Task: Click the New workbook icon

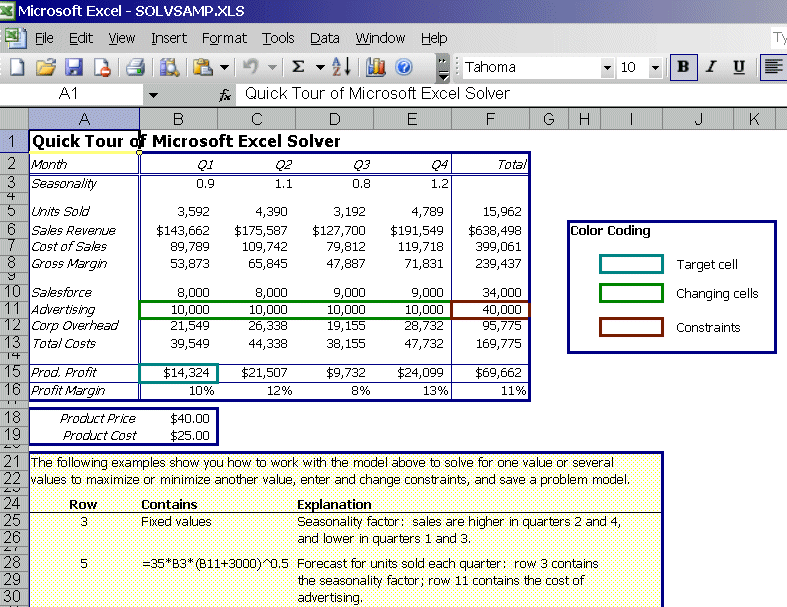Action: 16,67
